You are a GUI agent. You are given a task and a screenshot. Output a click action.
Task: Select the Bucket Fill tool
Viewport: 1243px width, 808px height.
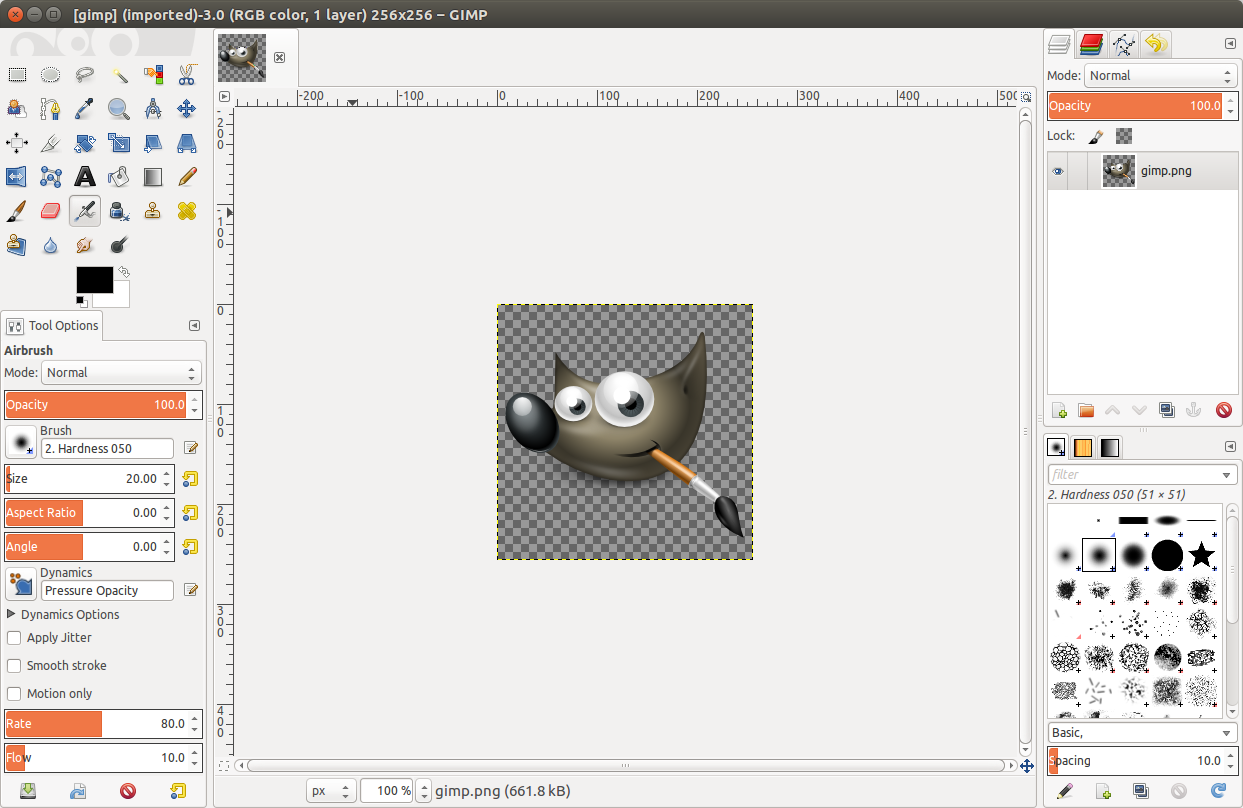[x=119, y=177]
